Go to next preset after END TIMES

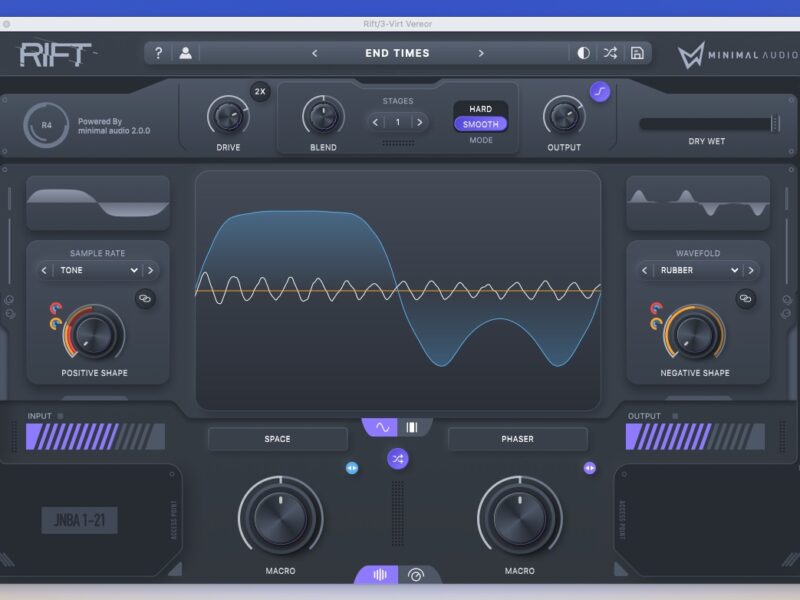point(481,53)
